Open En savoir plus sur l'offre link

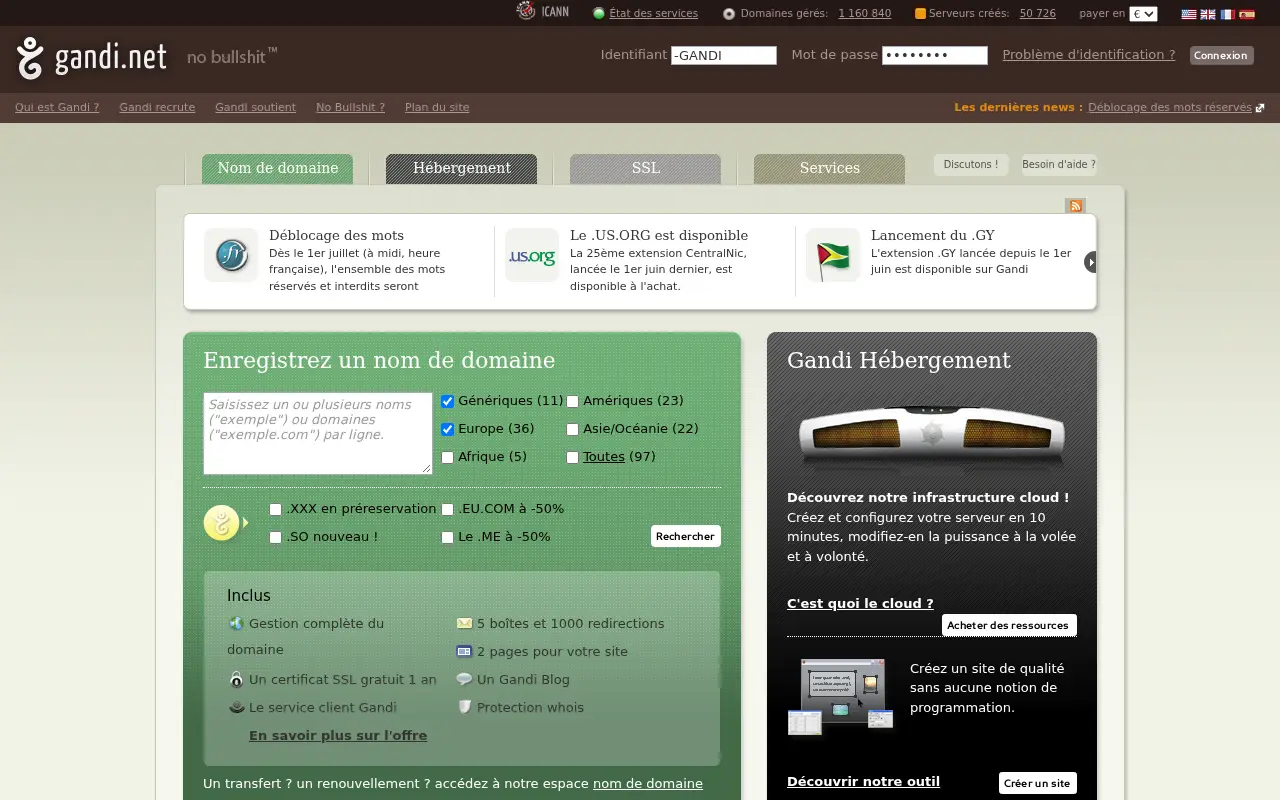click(x=338, y=735)
